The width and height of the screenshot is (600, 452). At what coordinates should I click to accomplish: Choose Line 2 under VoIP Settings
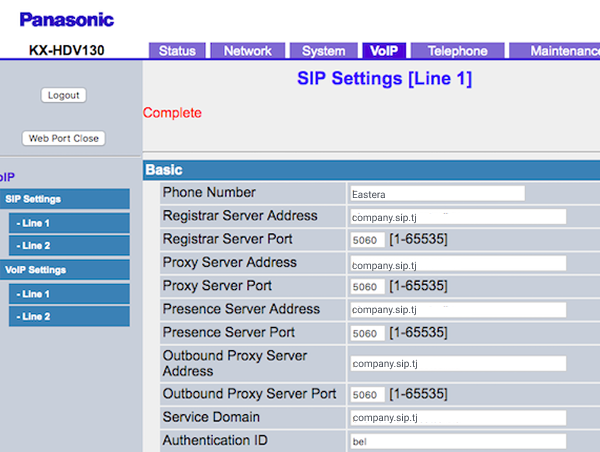(69, 316)
